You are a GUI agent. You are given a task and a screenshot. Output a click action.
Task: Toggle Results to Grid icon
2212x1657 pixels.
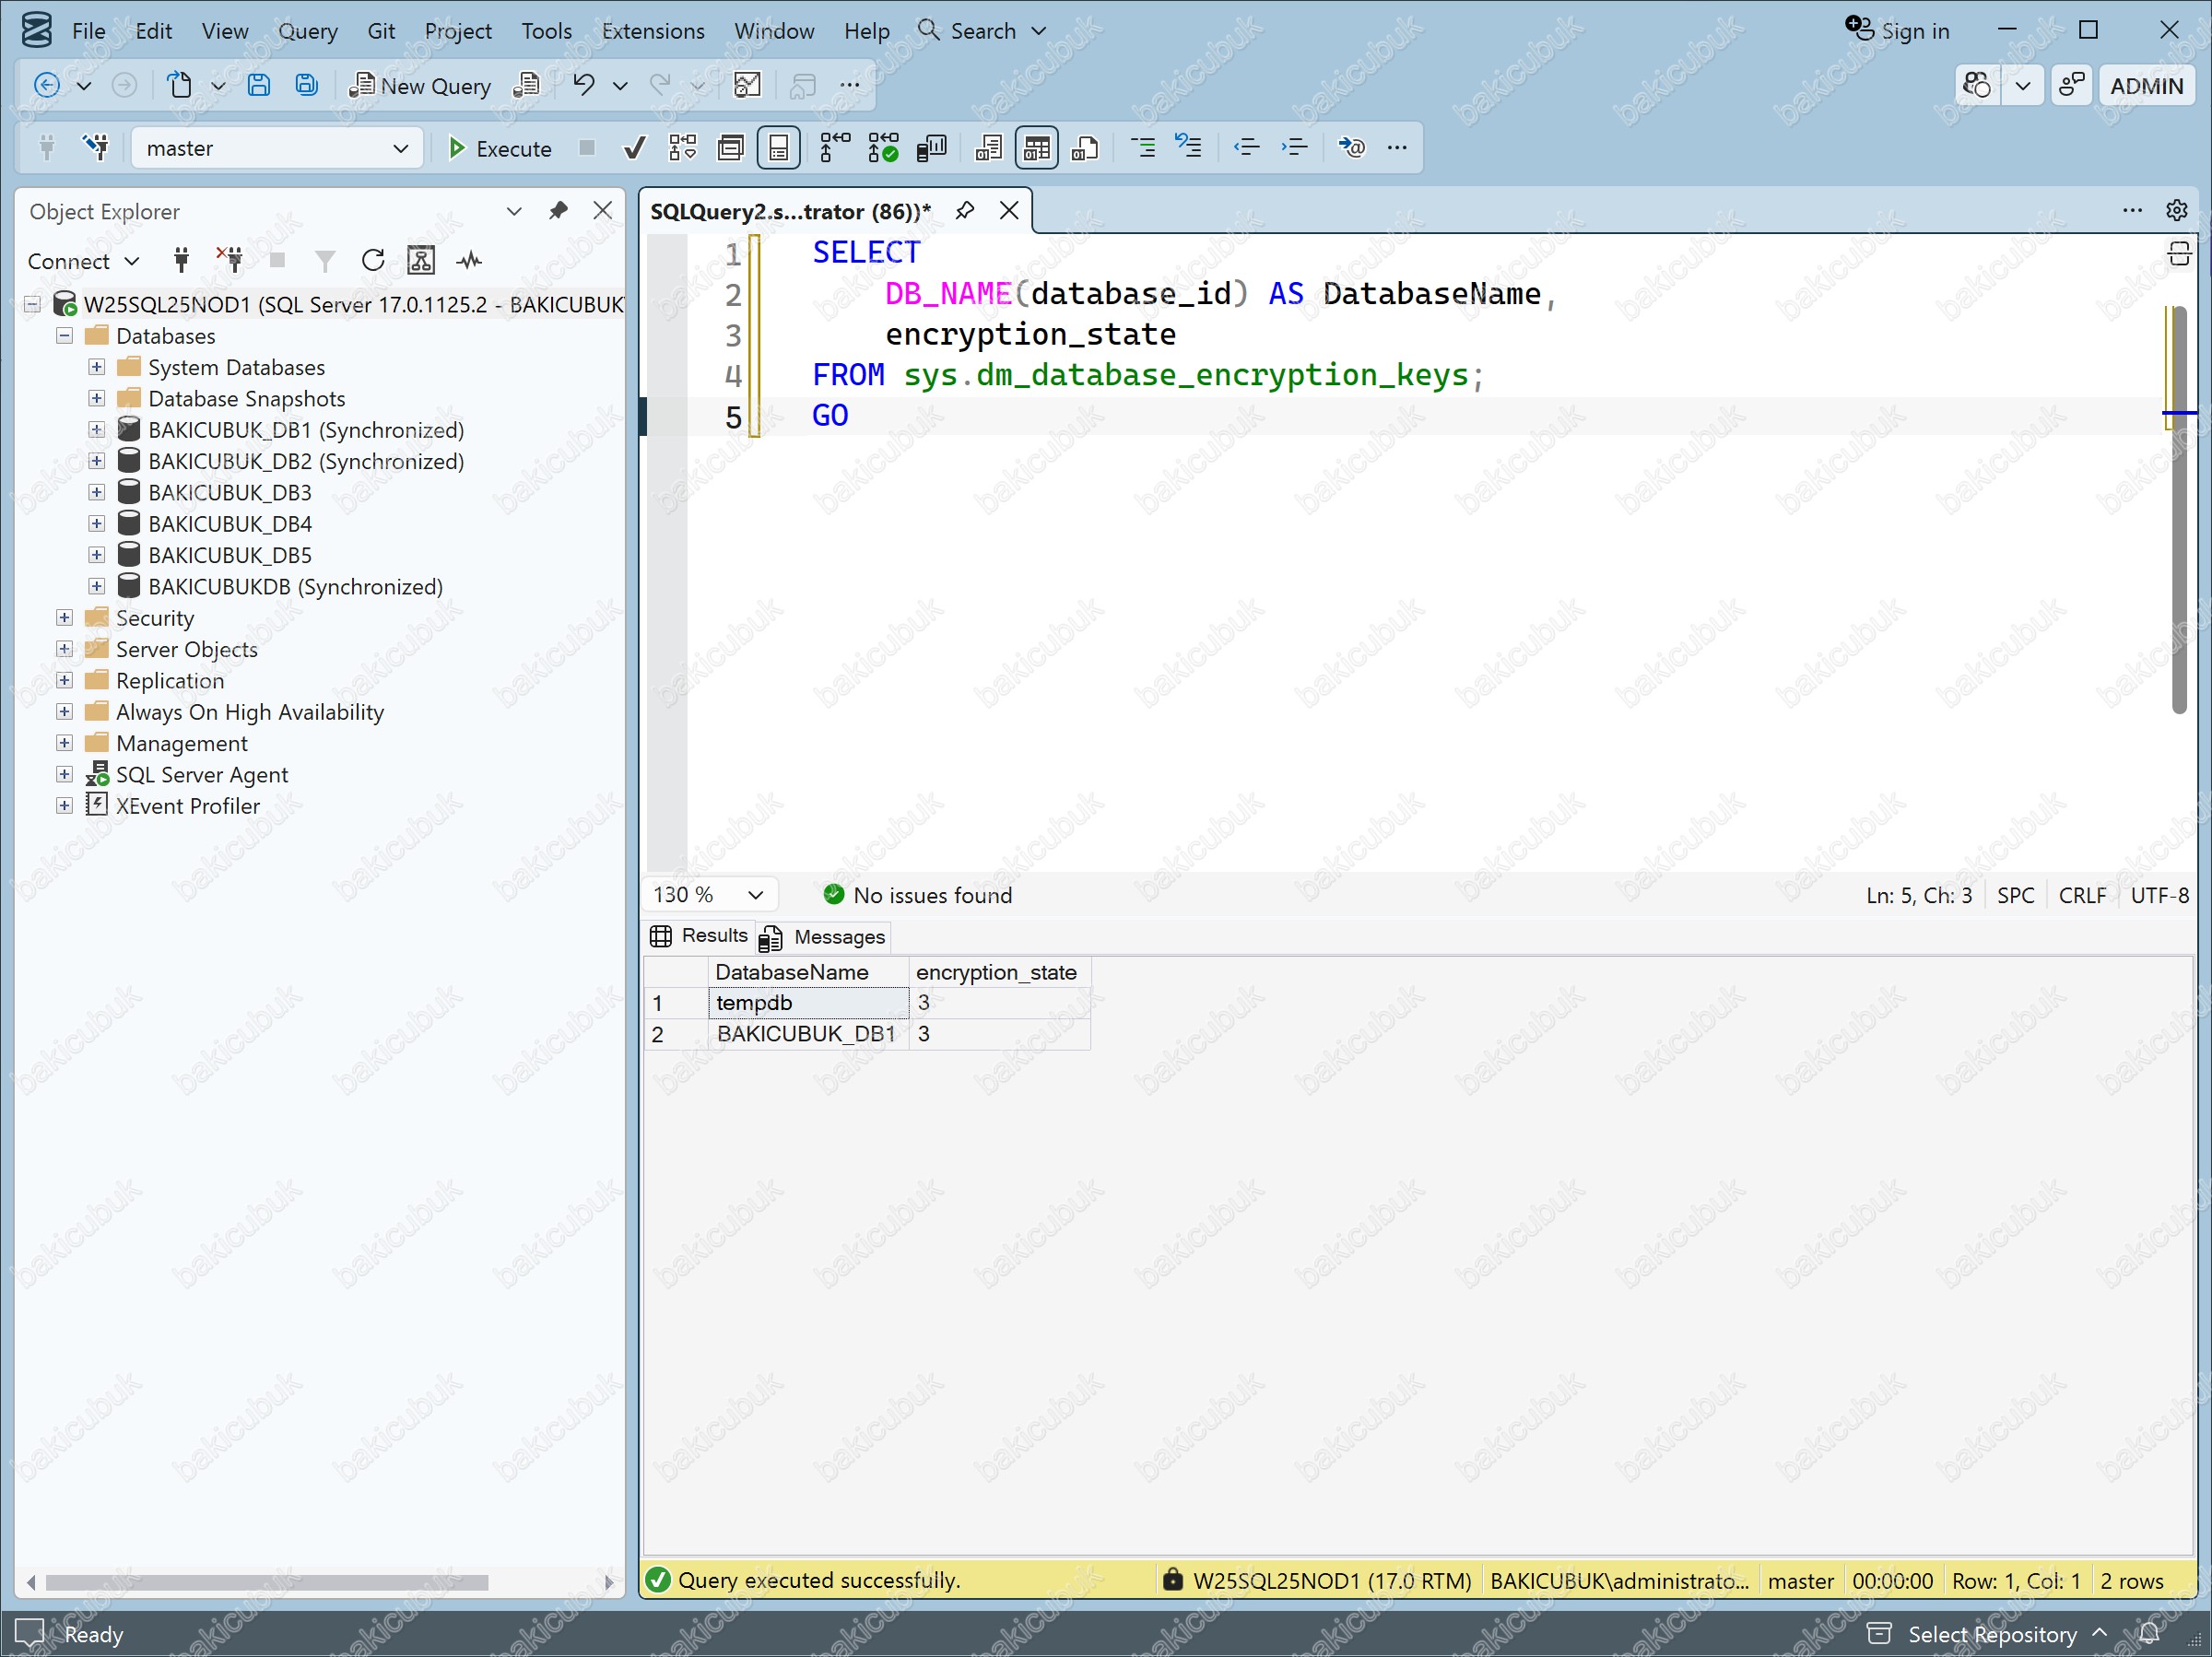pos(1037,149)
